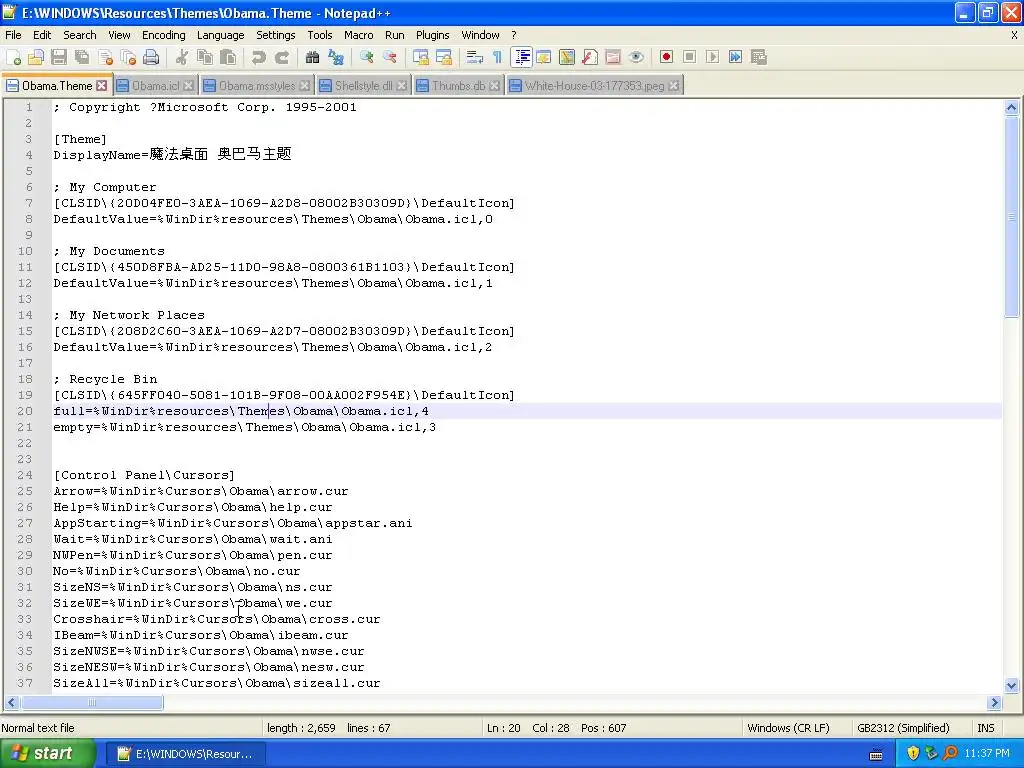Click the Stop recording macro icon
Image resolution: width=1024 pixels, height=768 pixels.
[x=689, y=57]
